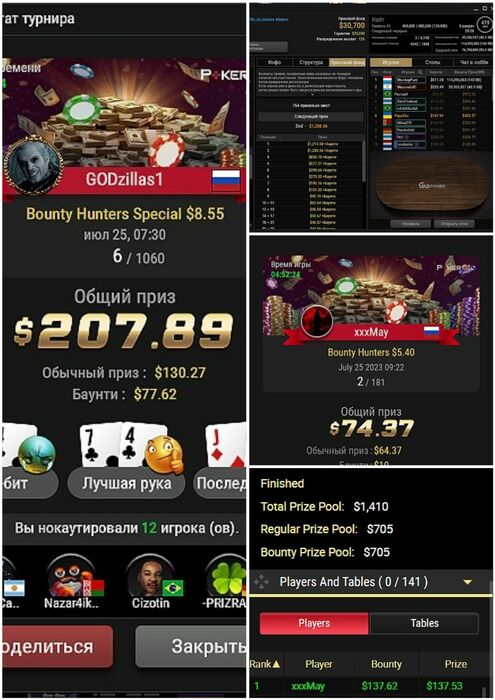Sort players by Rank column arrow

[276, 664]
